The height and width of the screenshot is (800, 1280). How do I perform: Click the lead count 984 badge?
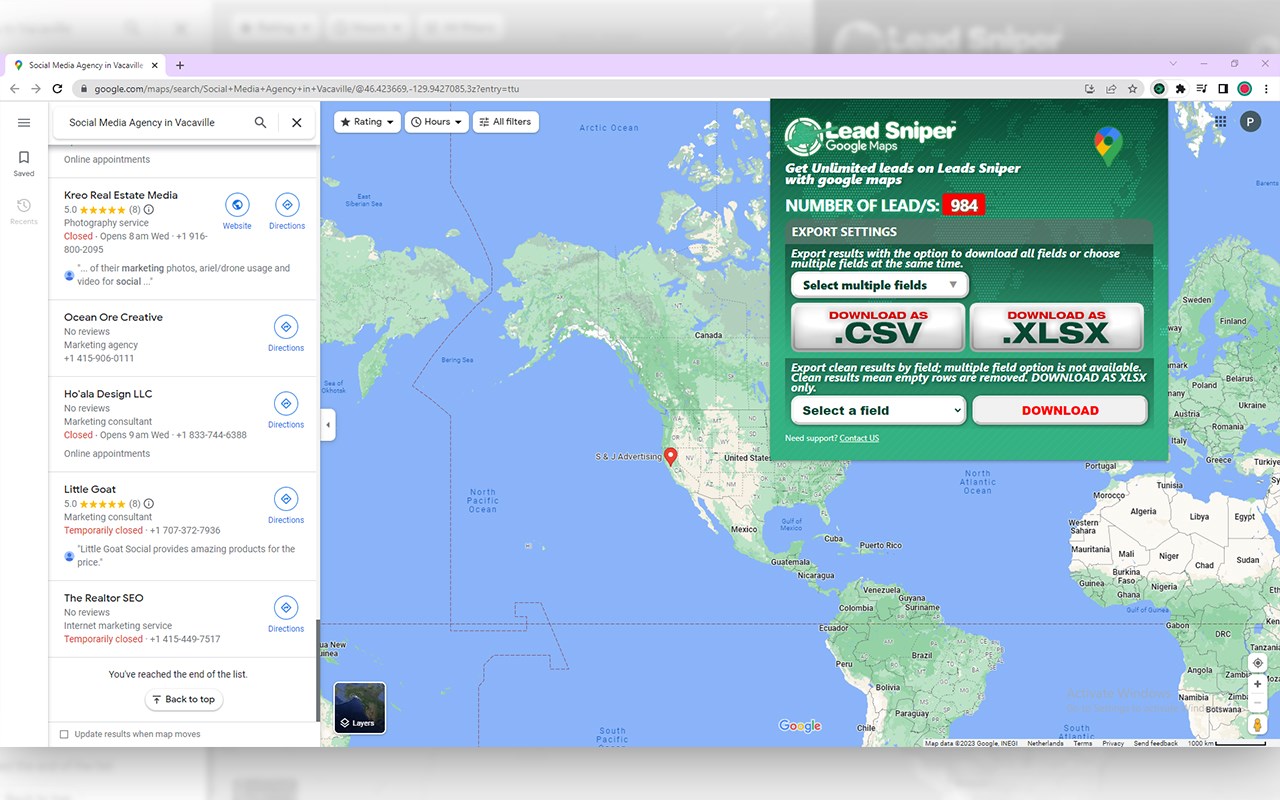pos(964,205)
